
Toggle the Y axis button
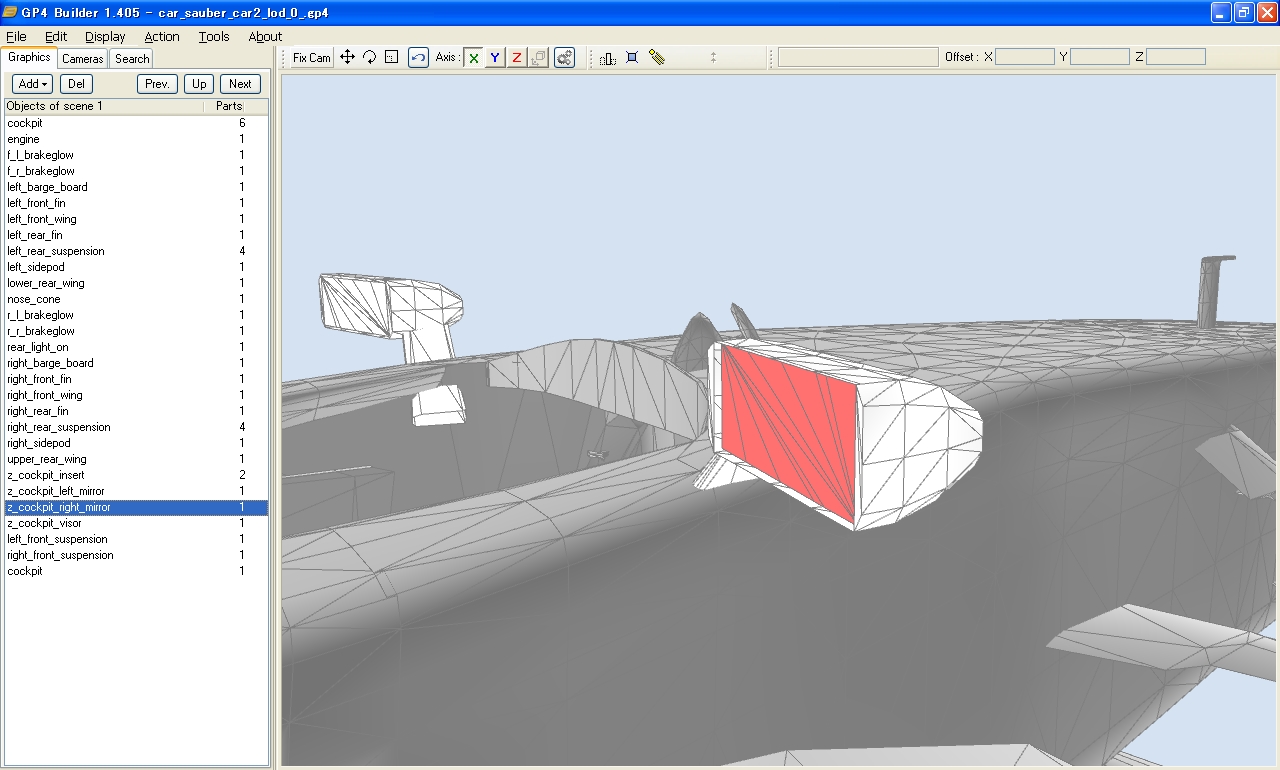[495, 57]
